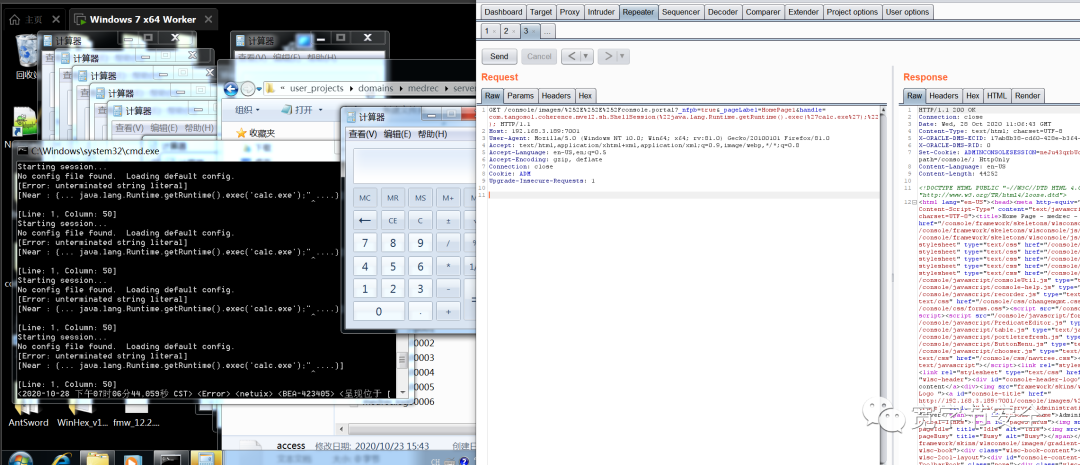
Task: Open previous-history dropdown arrow in Repeater
Action: 586,56
